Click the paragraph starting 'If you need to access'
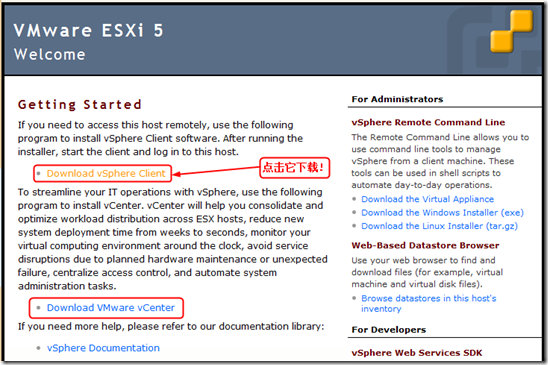Screen dimensions: 548x365 (x=160, y=138)
